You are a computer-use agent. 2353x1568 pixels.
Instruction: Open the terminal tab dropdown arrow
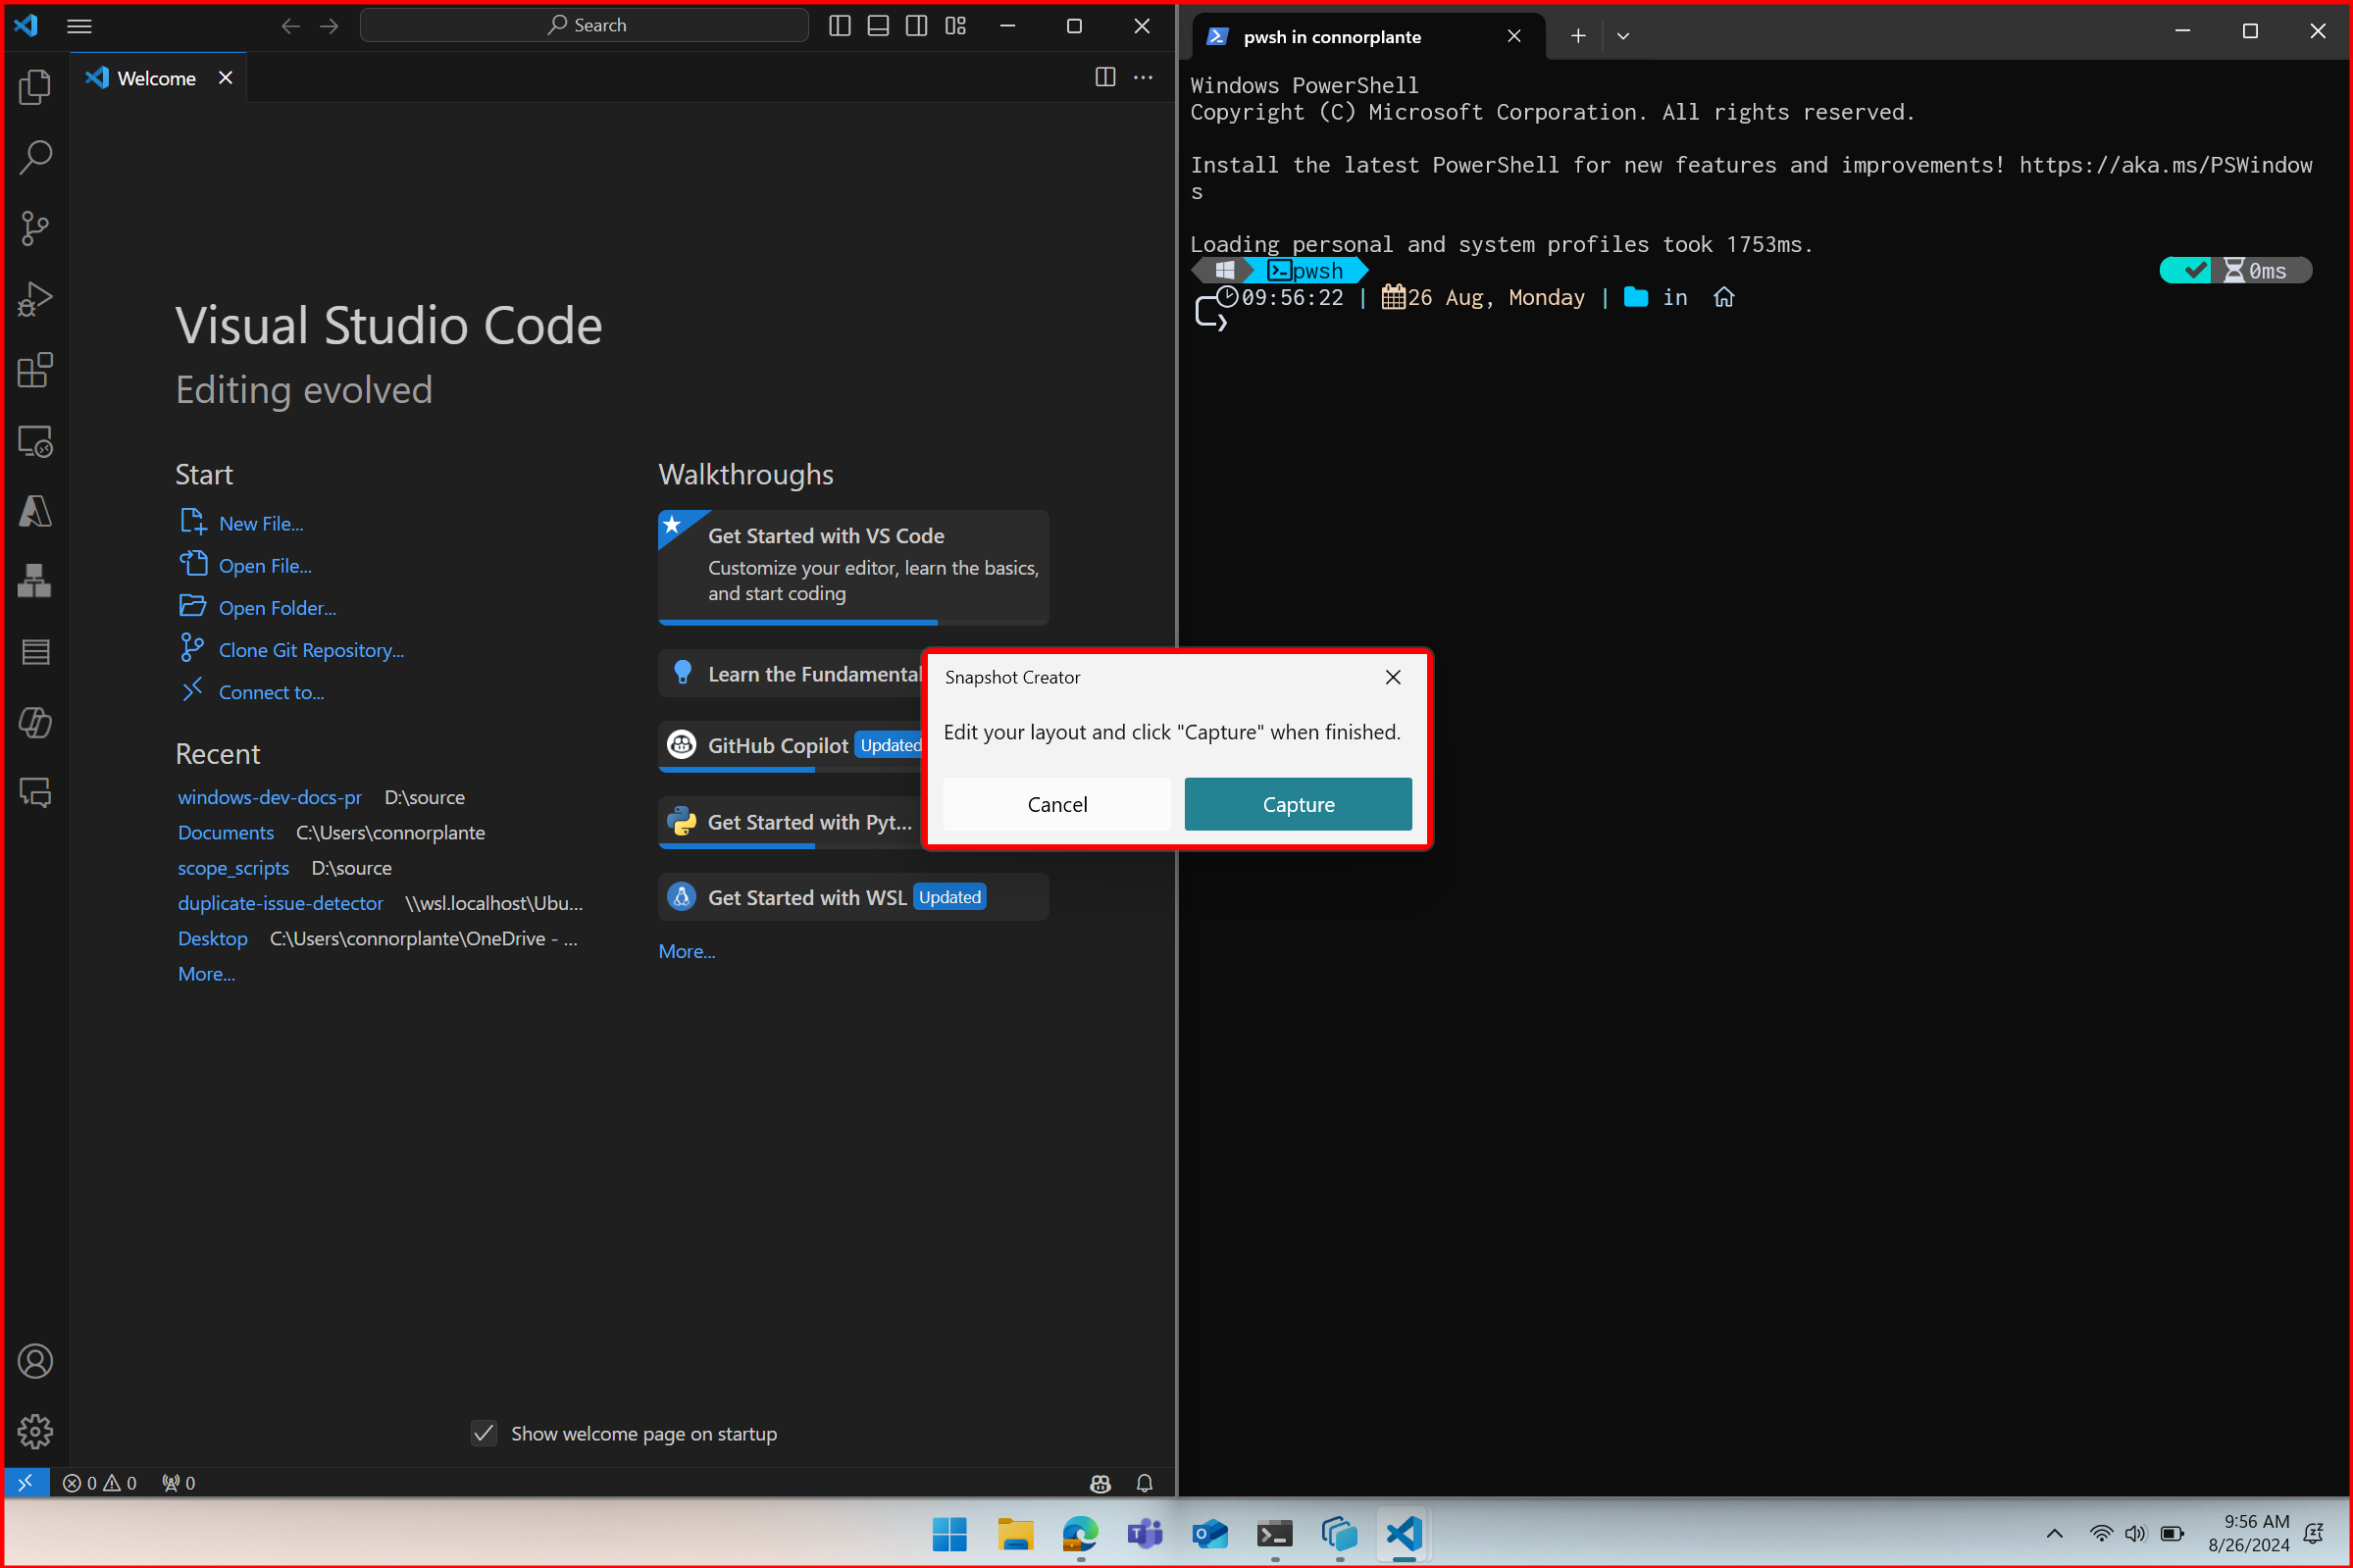coord(1625,35)
